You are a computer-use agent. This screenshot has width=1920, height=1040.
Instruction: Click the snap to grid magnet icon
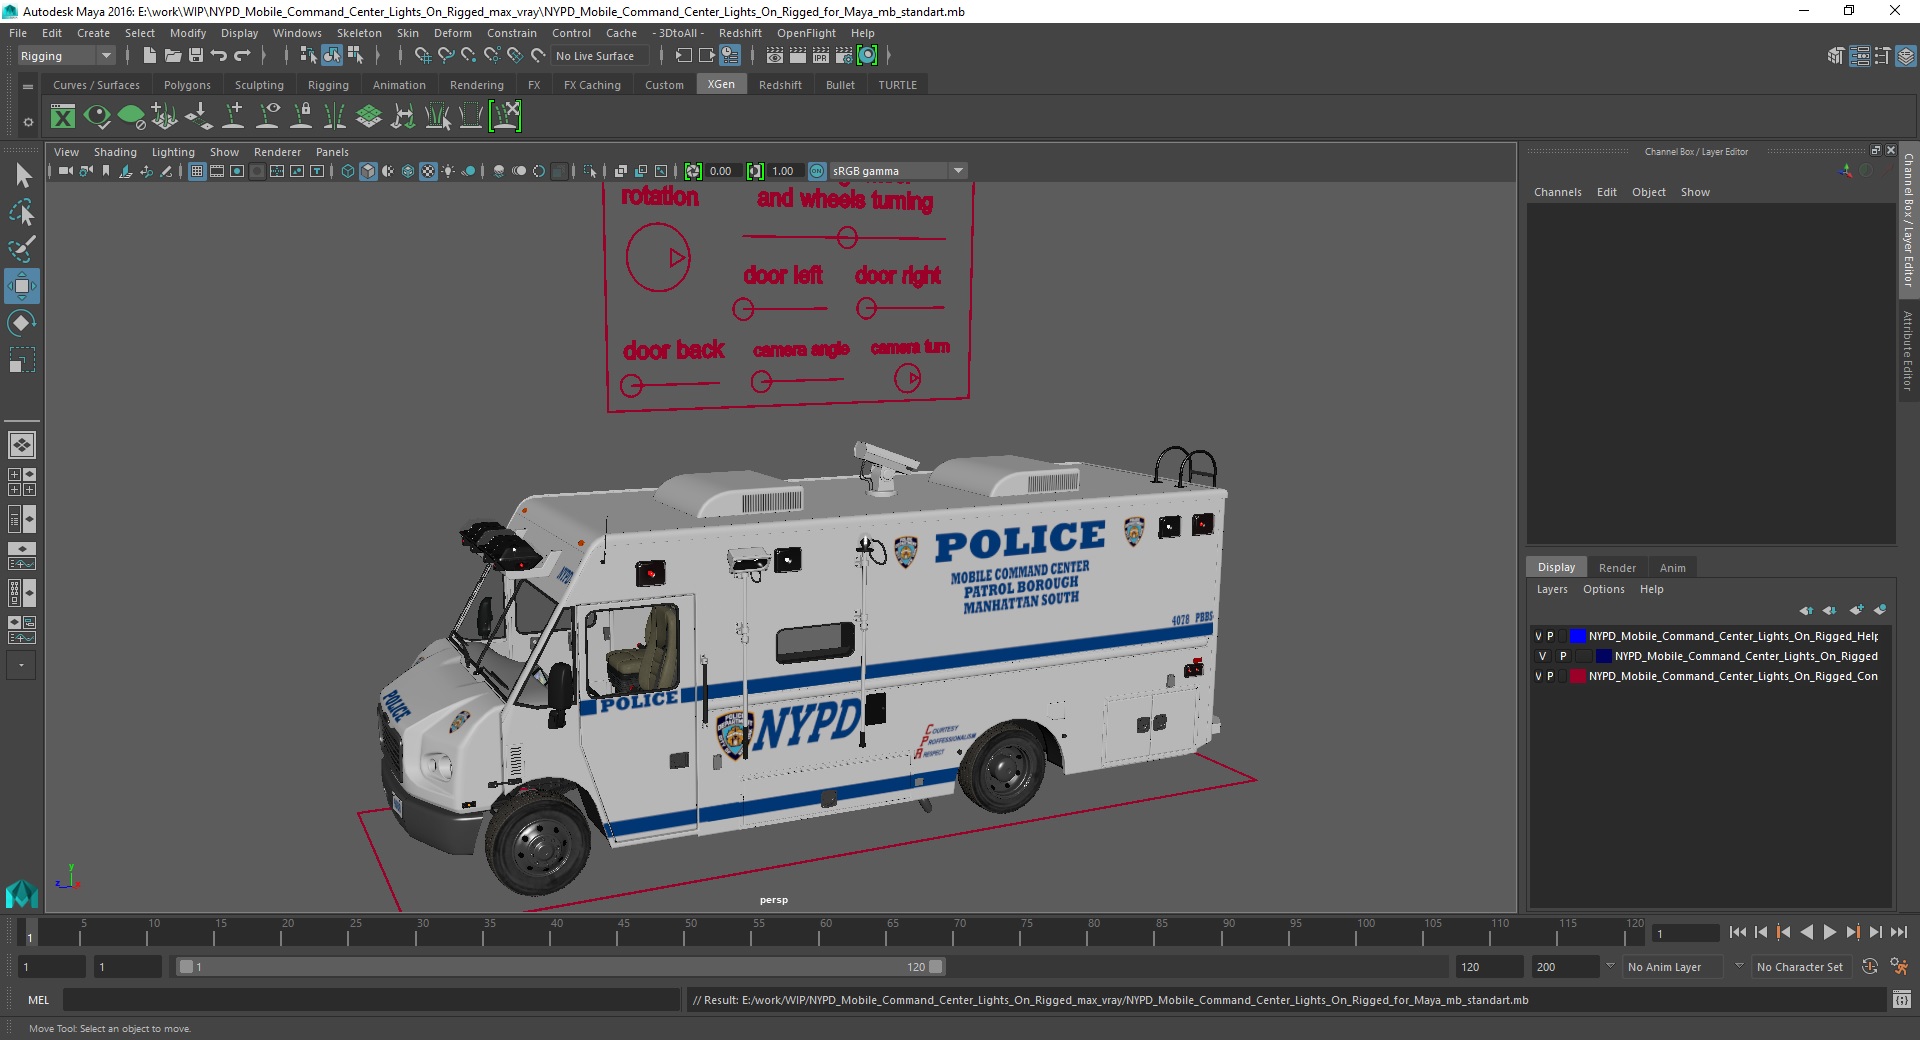pyautogui.click(x=422, y=56)
